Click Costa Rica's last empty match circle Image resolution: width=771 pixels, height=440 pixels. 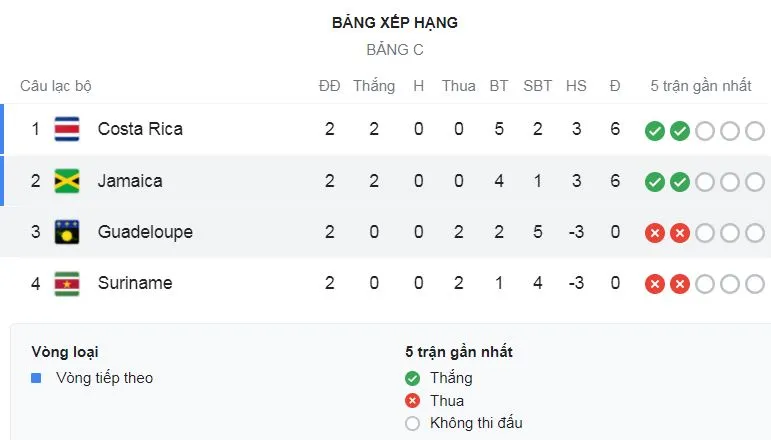tap(753, 130)
